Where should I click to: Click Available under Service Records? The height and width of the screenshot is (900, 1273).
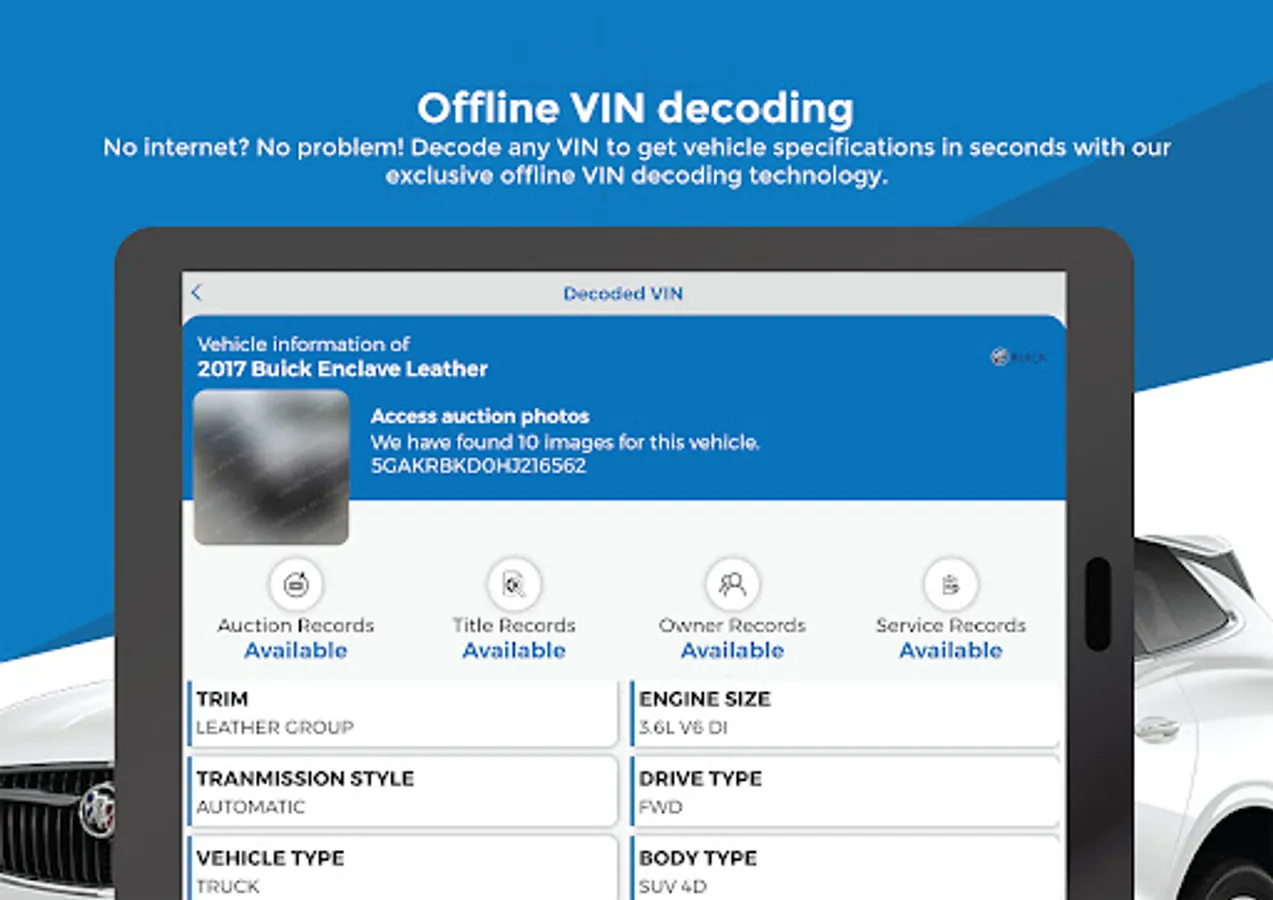coord(950,651)
